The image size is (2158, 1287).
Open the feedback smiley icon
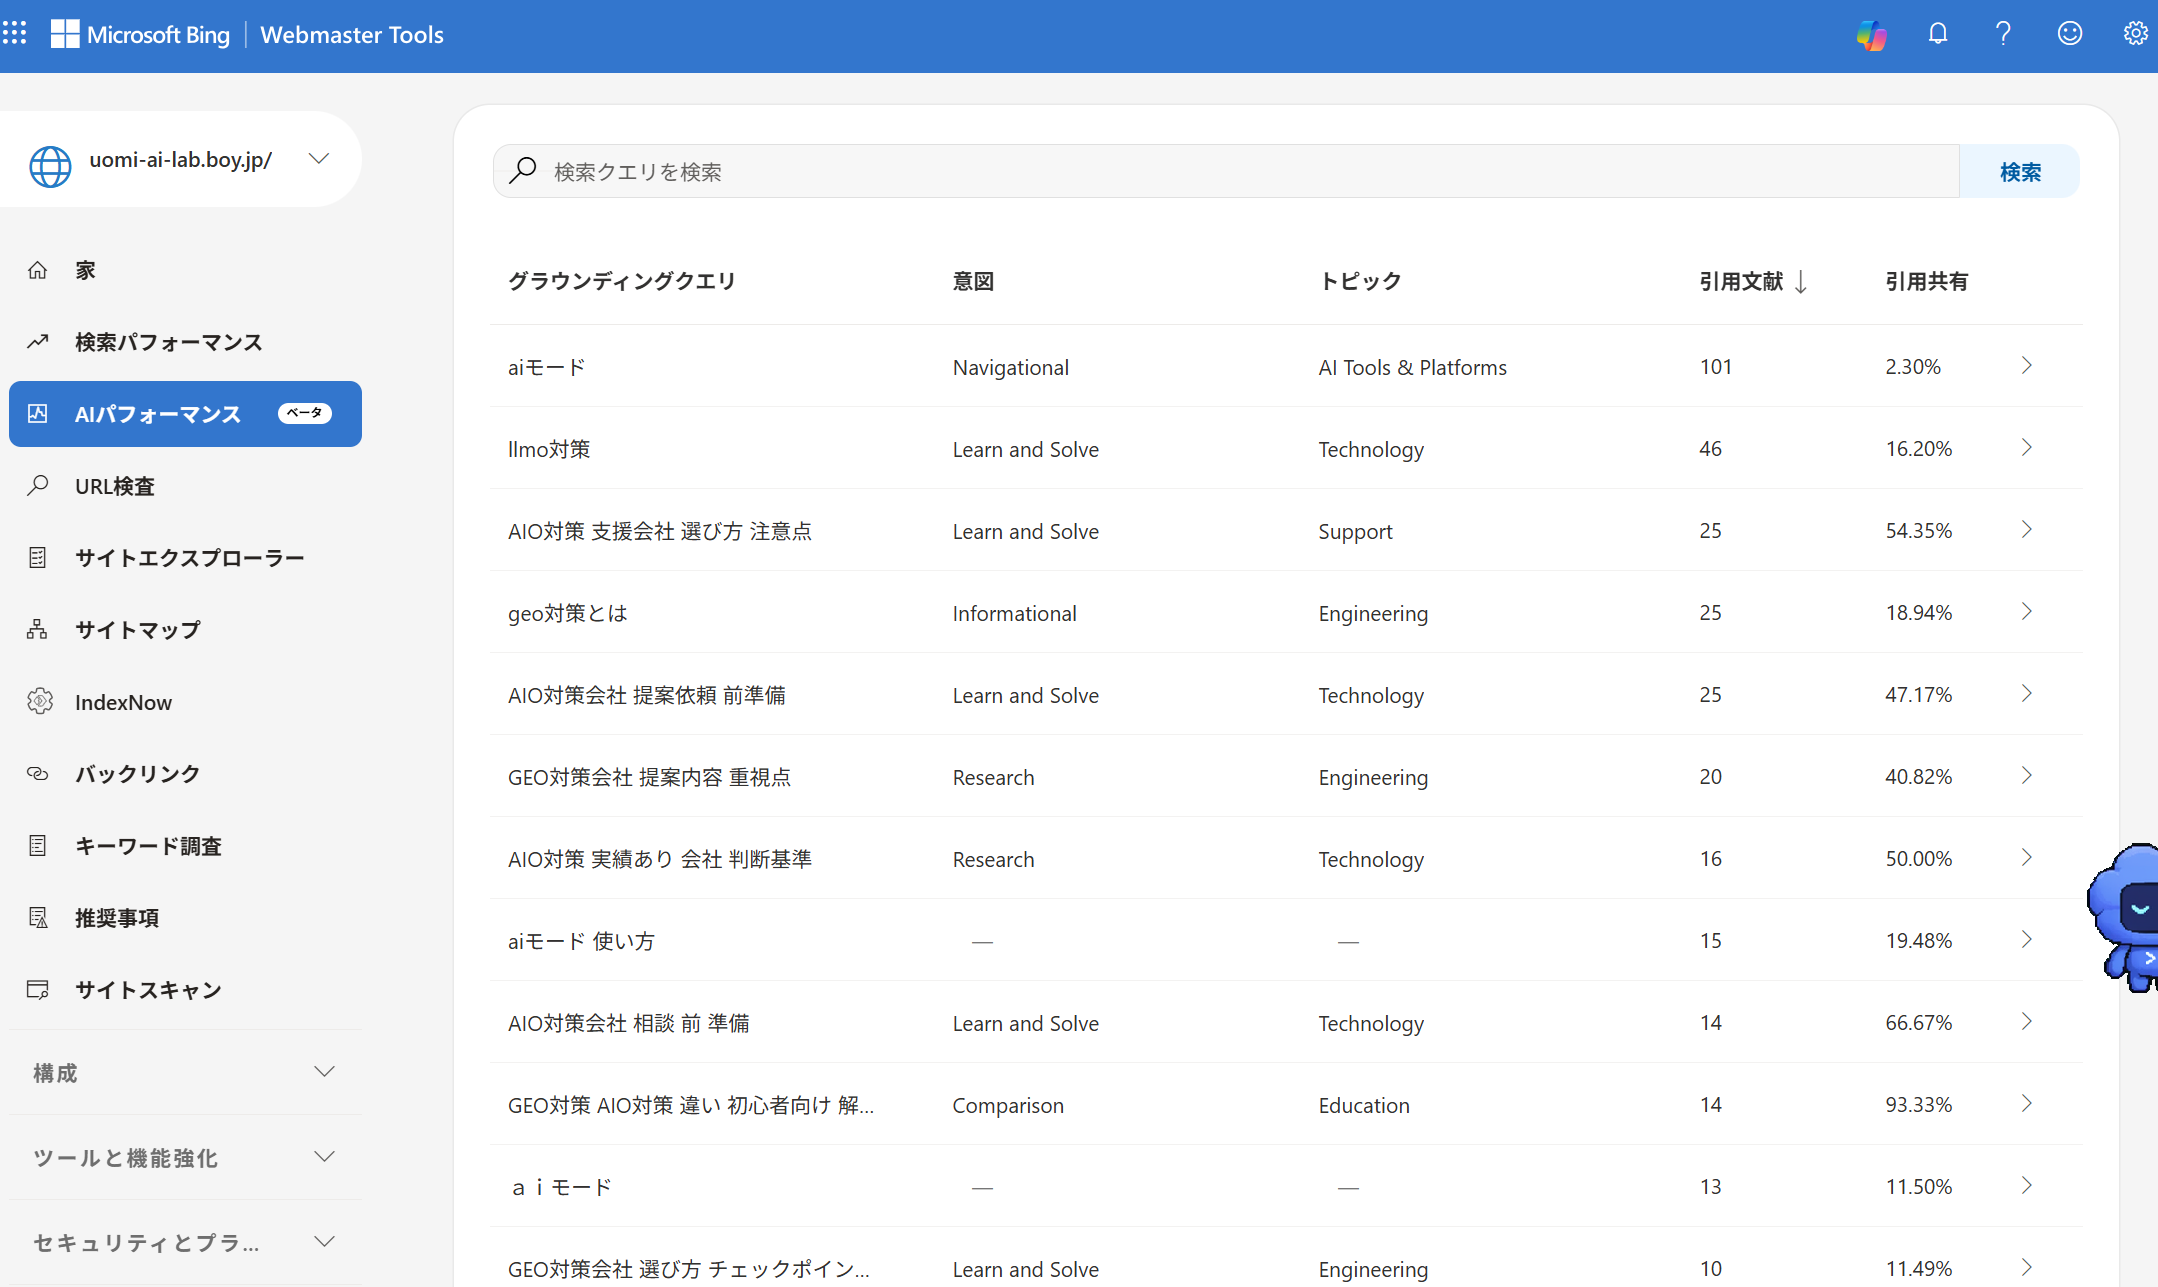coord(2070,34)
